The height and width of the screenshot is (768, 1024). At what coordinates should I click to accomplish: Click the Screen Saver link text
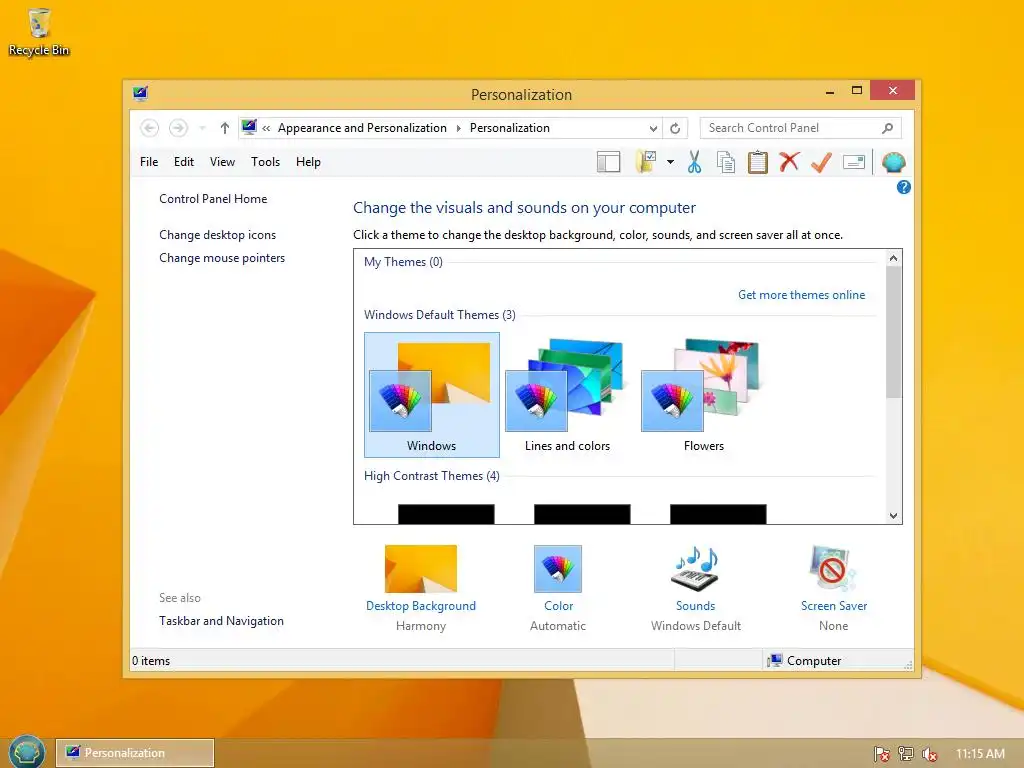pyautogui.click(x=834, y=606)
